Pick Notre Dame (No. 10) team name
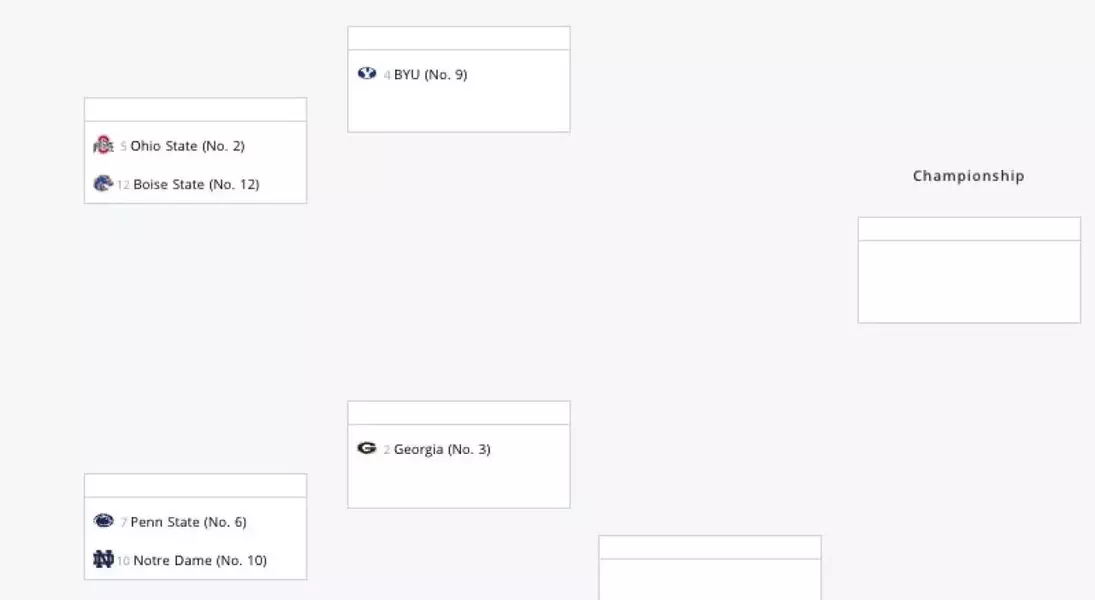Image resolution: width=1095 pixels, height=600 pixels. click(200, 560)
